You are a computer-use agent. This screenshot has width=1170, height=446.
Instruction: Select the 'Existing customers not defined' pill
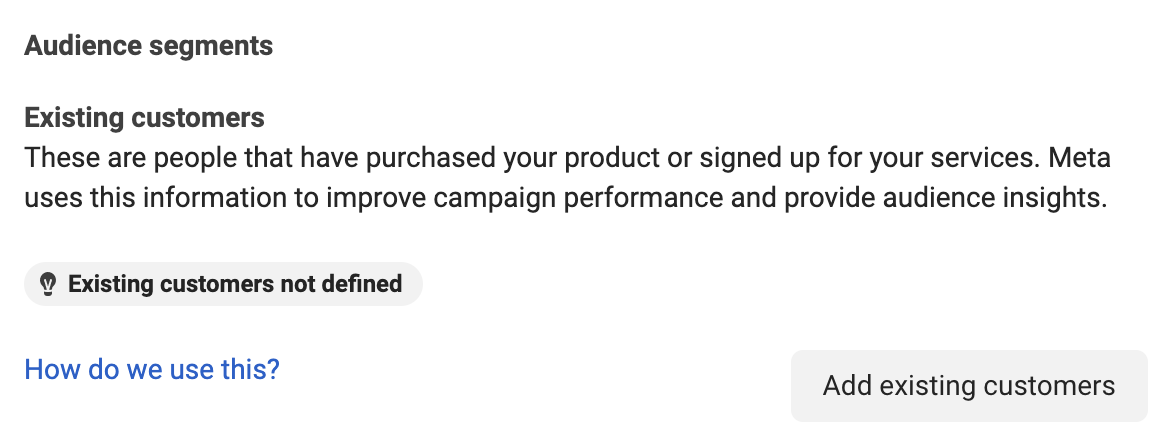(223, 284)
